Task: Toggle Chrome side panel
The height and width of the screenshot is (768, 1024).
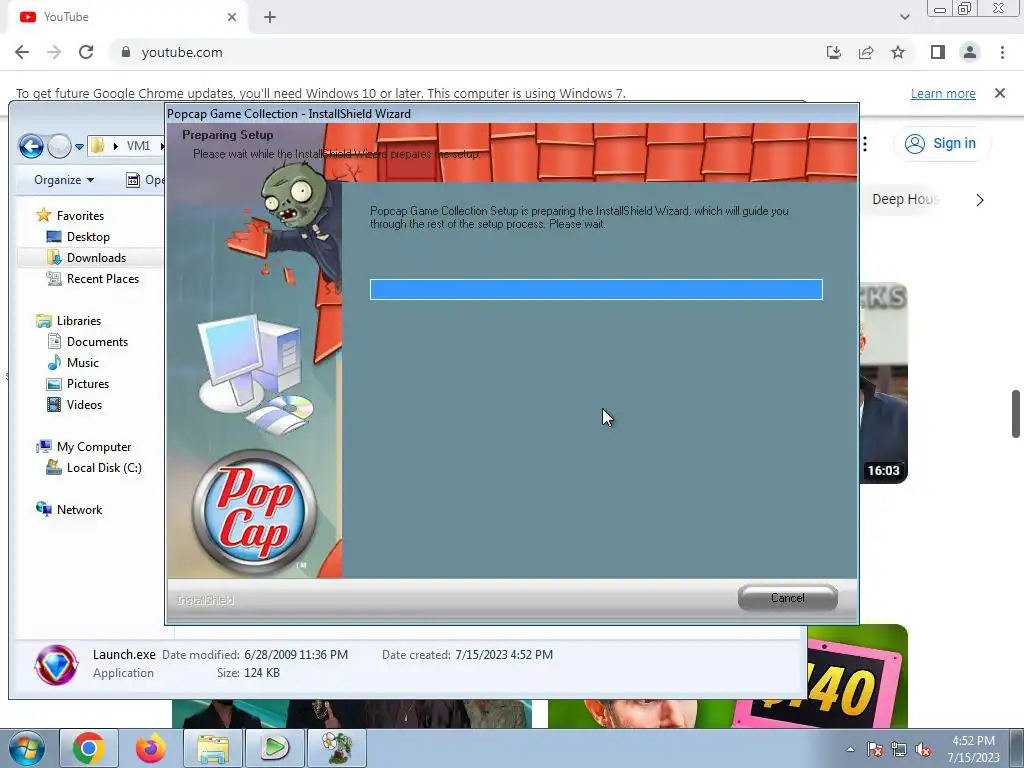Action: [938, 52]
